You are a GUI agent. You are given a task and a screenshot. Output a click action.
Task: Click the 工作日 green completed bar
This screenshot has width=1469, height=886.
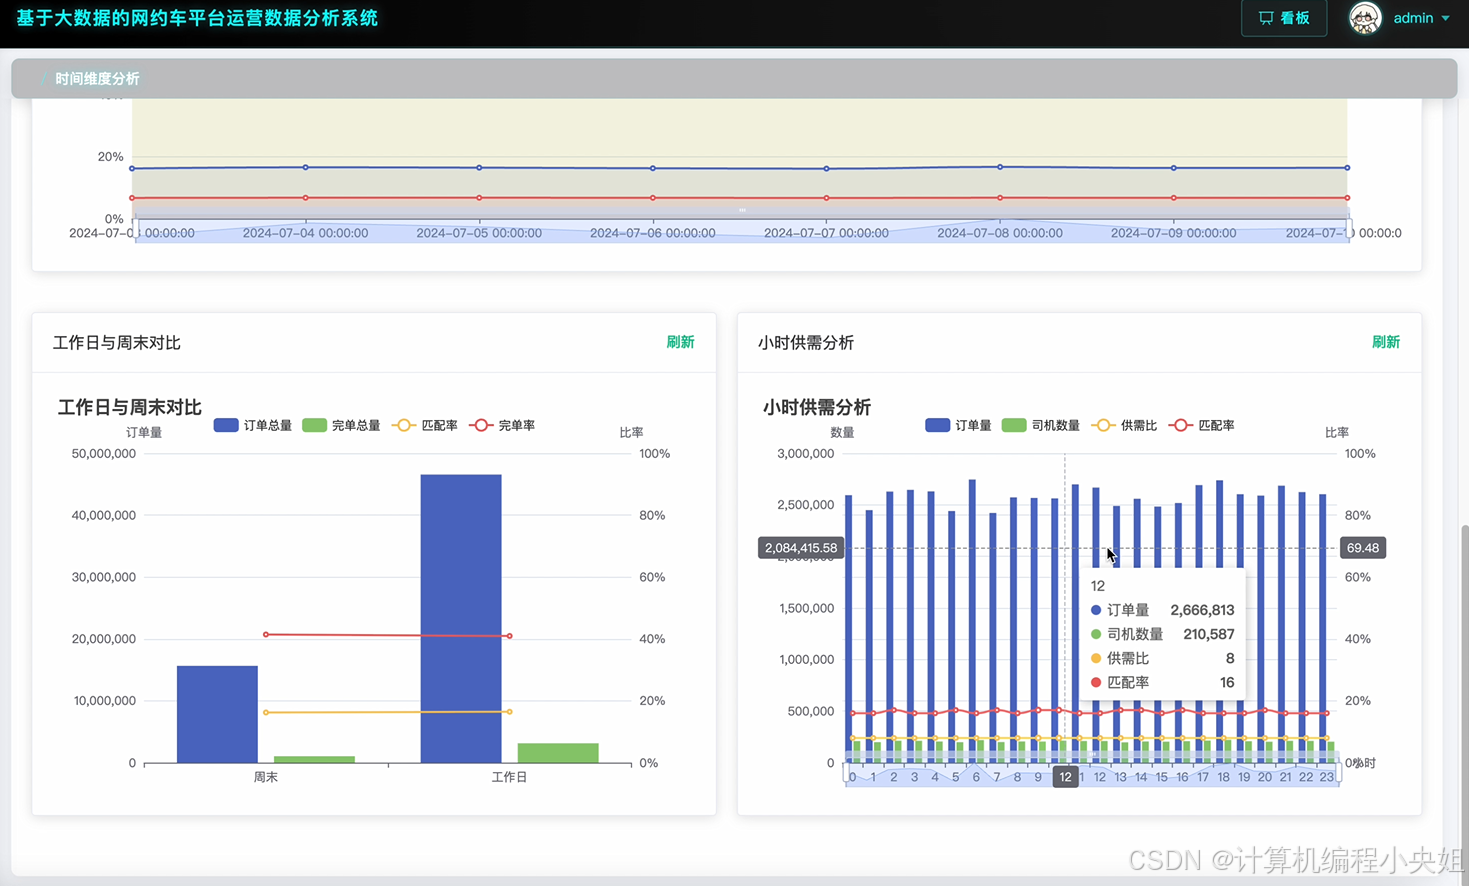coord(558,753)
